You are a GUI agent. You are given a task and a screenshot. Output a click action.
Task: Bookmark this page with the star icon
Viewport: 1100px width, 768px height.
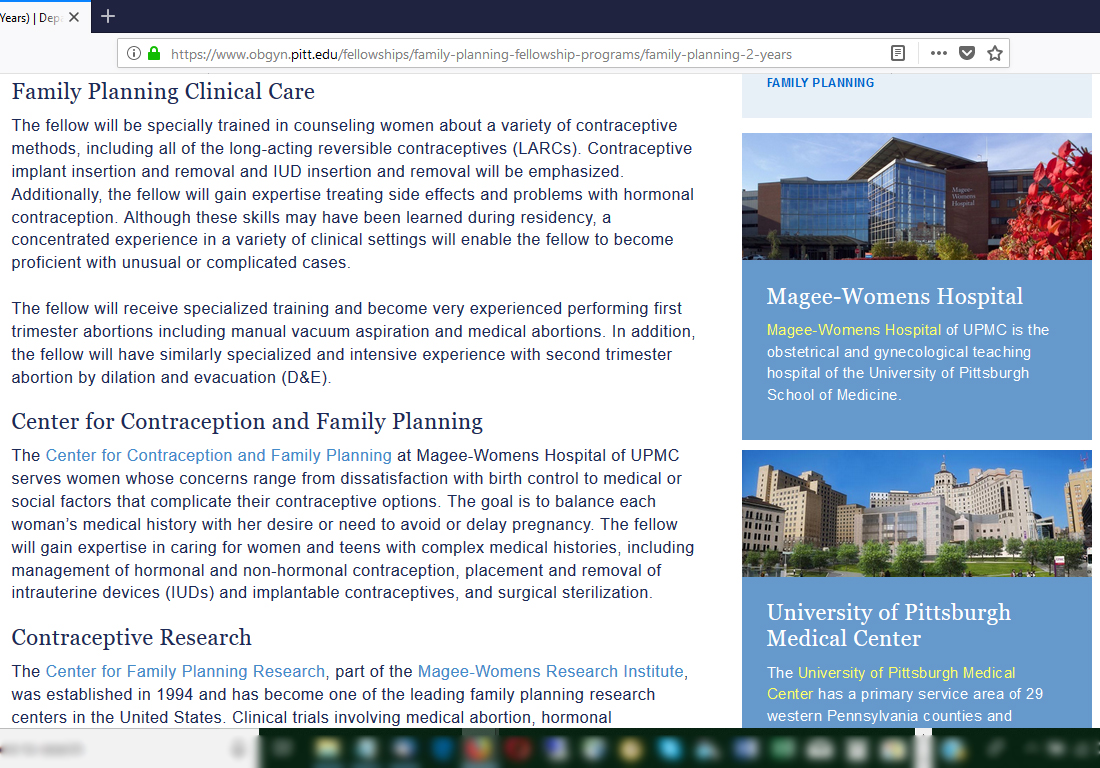point(995,53)
